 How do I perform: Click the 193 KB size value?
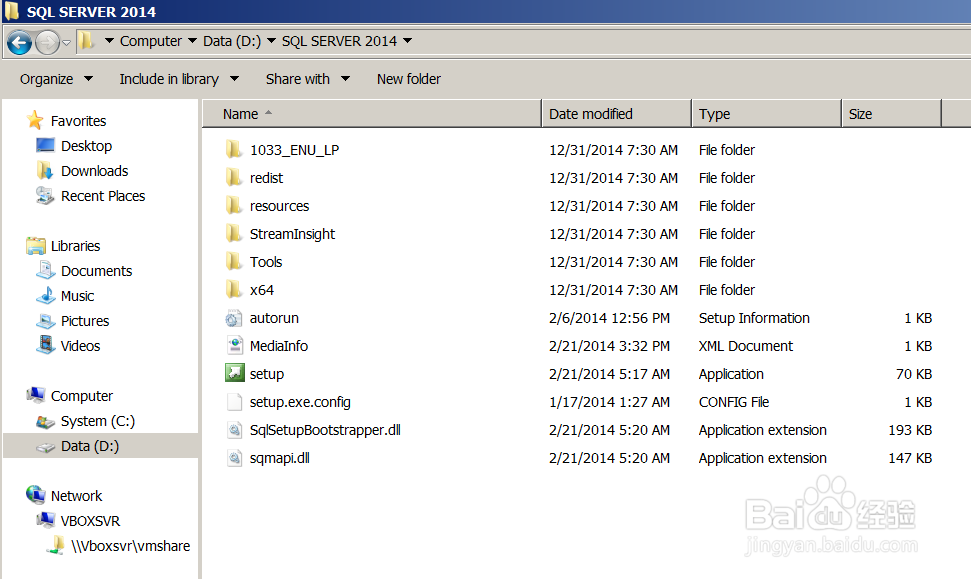[910, 430]
